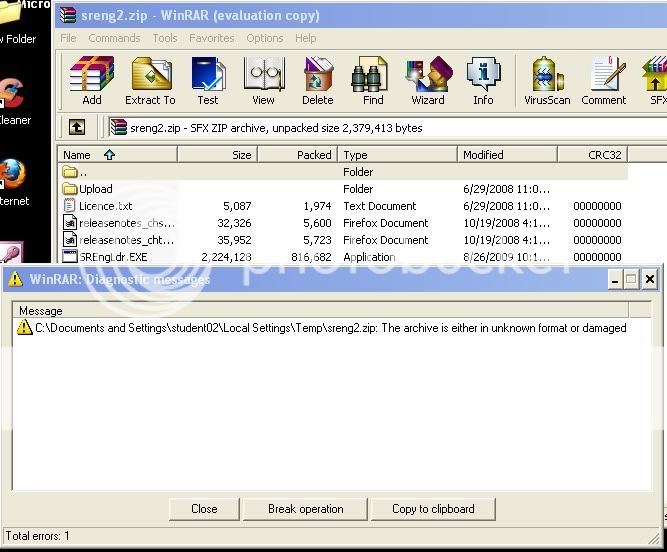This screenshot has height=552, width=667.
Task: Sort by the CRC32 column header
Action: pos(592,155)
